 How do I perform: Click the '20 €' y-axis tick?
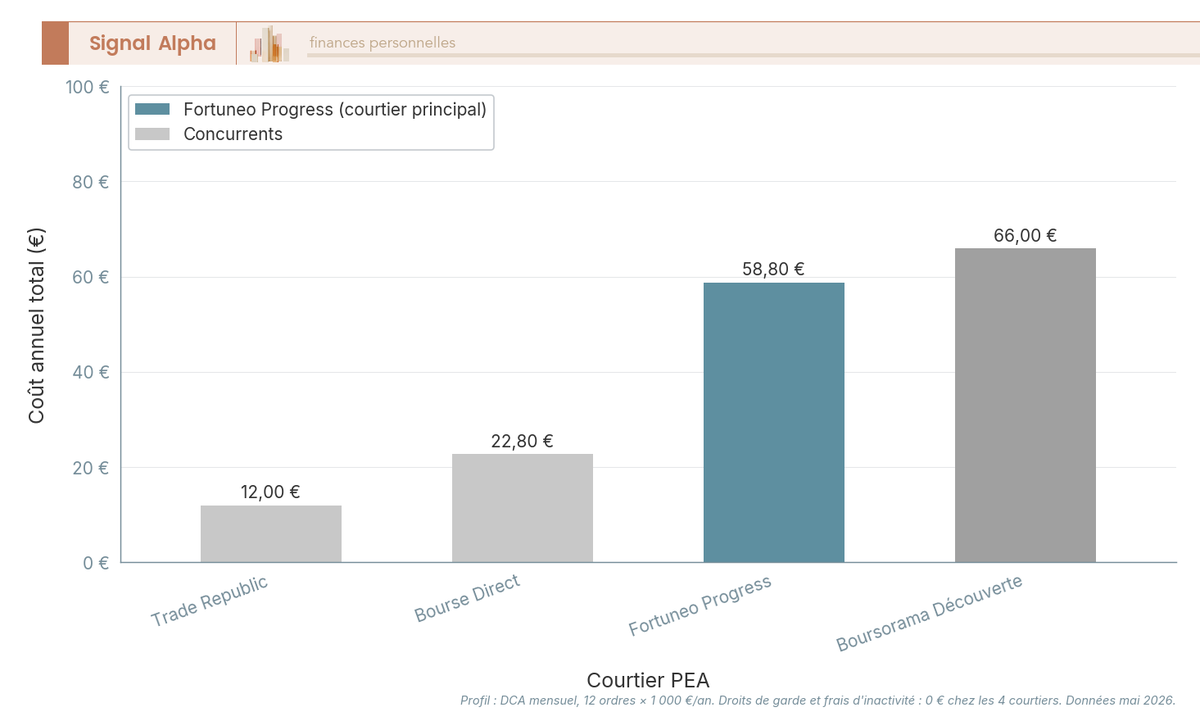92,468
